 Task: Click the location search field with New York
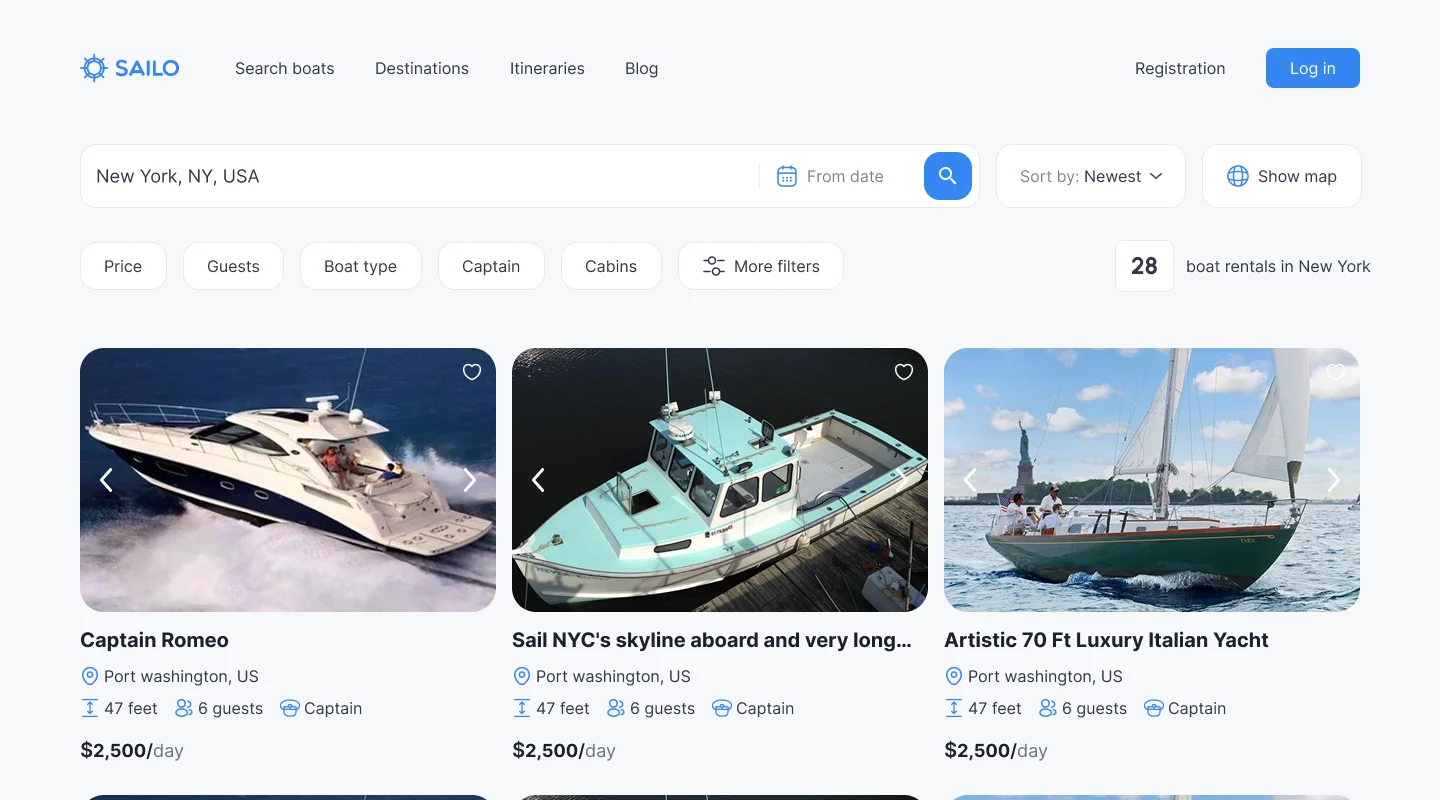coord(420,176)
